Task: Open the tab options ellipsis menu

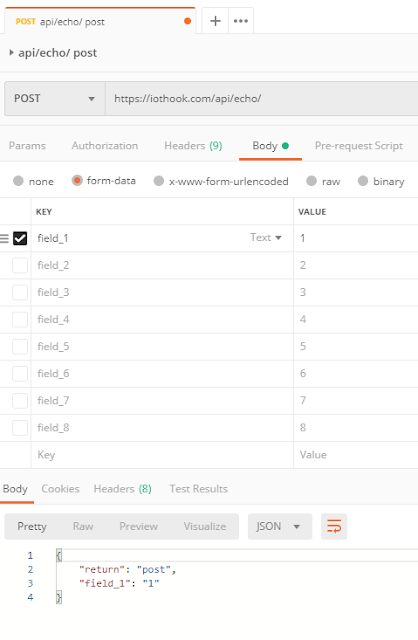Action: [241, 21]
